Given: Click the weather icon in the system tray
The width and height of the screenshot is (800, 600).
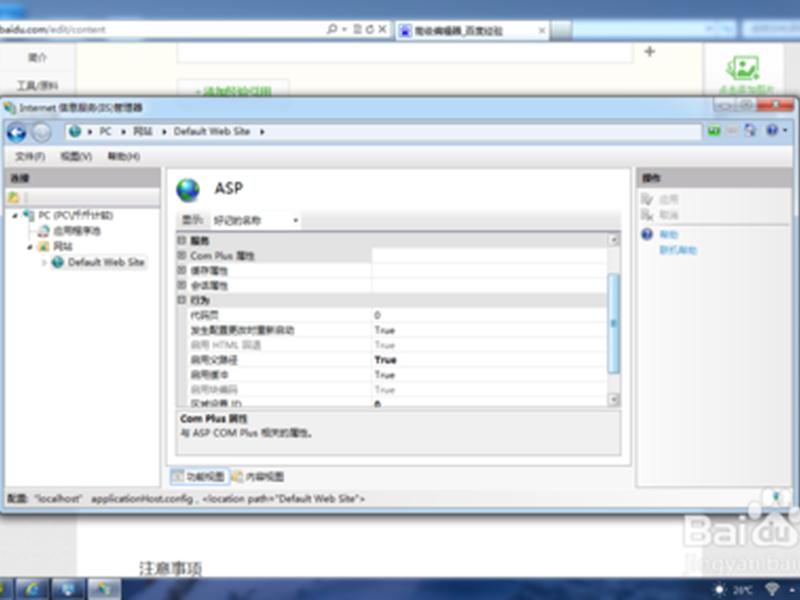Looking at the screenshot, I should click(719, 590).
